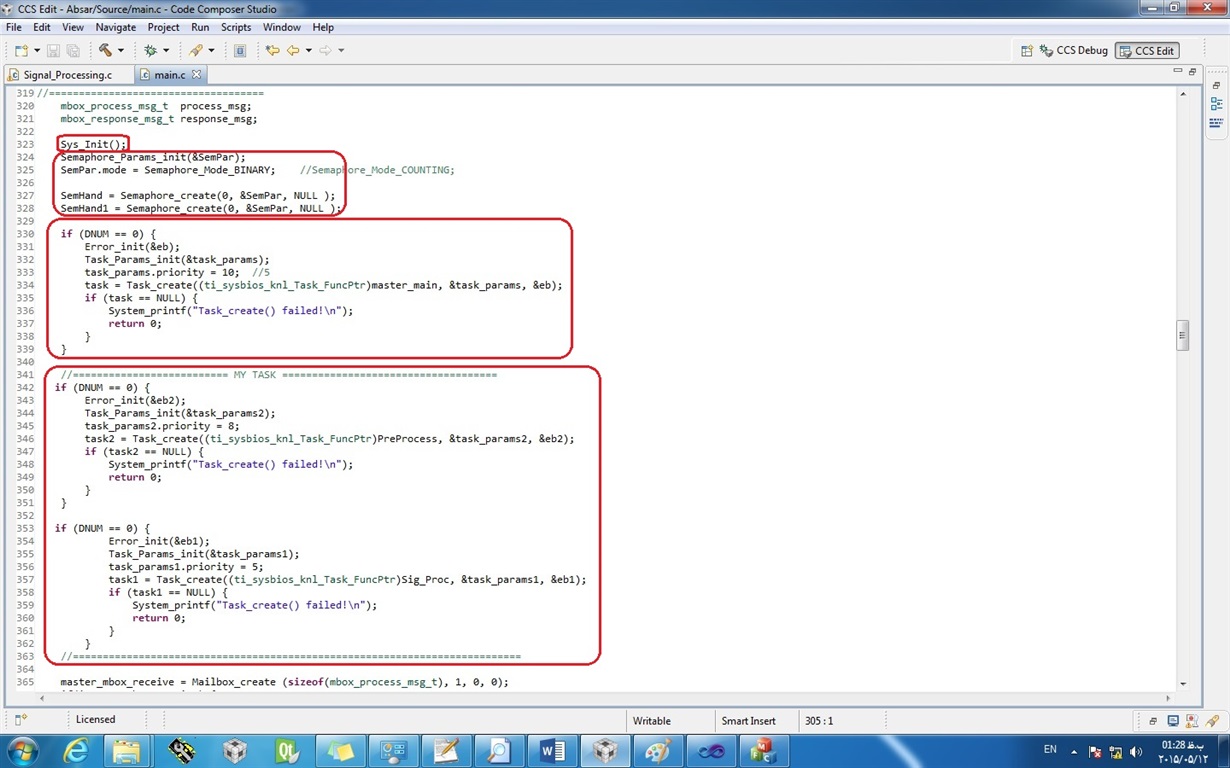
Task: Open the Project menu
Action: click(164, 27)
